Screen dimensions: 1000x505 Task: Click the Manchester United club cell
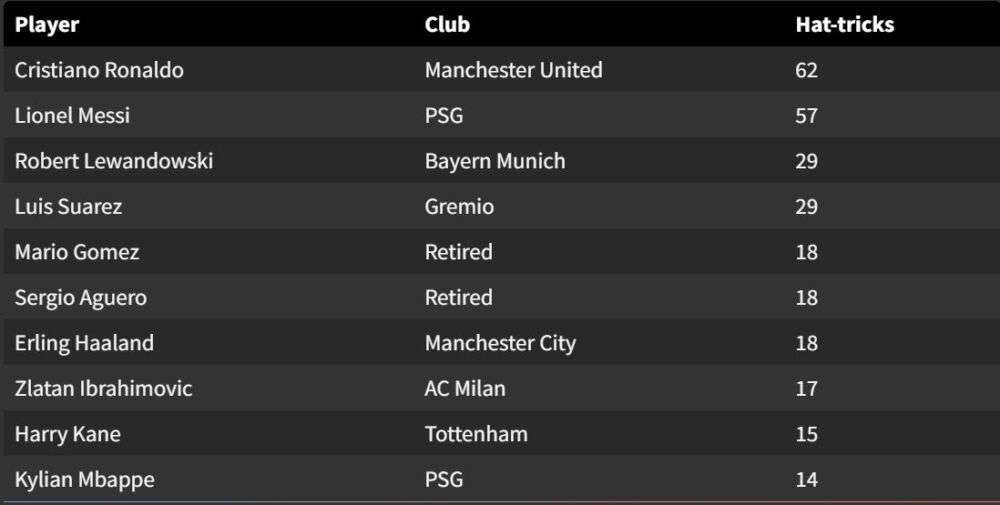(513, 70)
